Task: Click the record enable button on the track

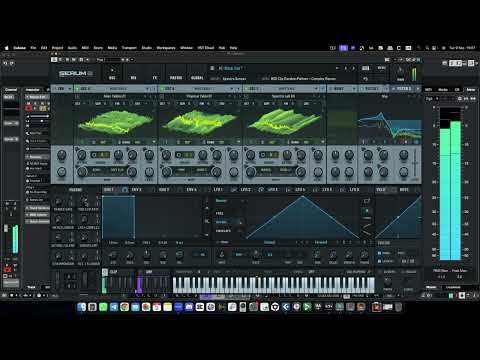Action: click(x=29, y=108)
